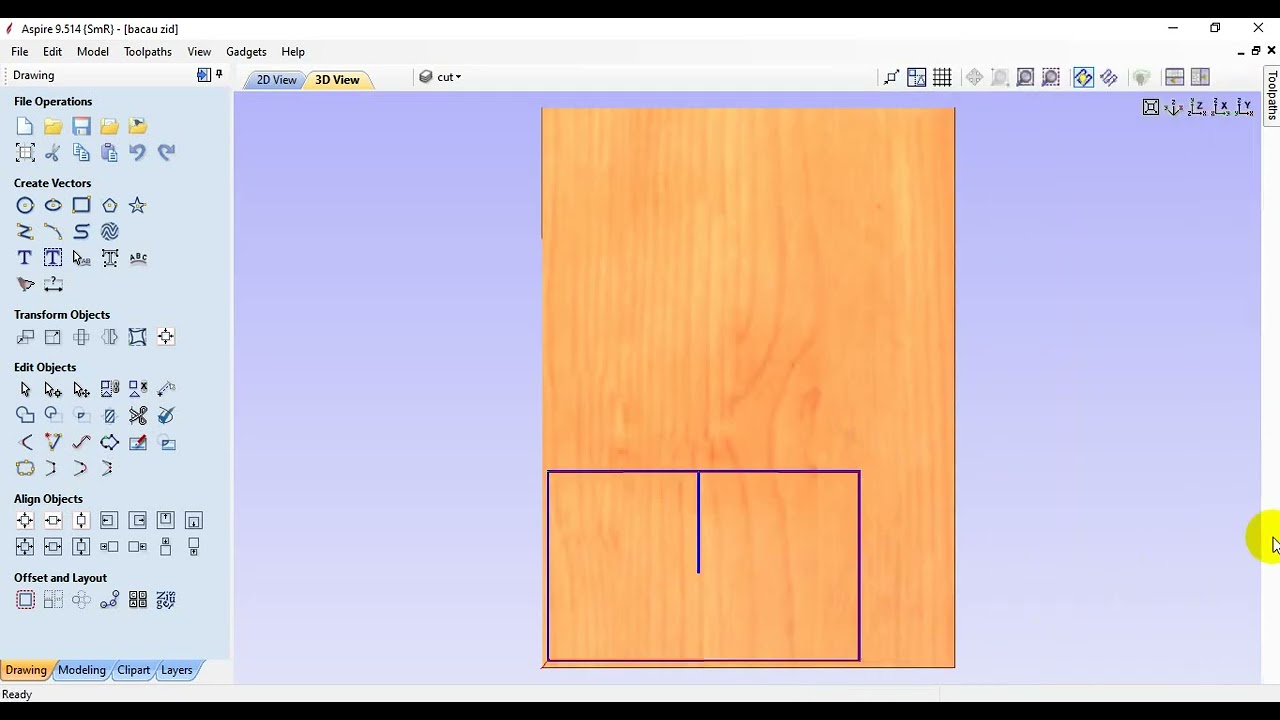Open the Move Objects transform tool

[25, 337]
